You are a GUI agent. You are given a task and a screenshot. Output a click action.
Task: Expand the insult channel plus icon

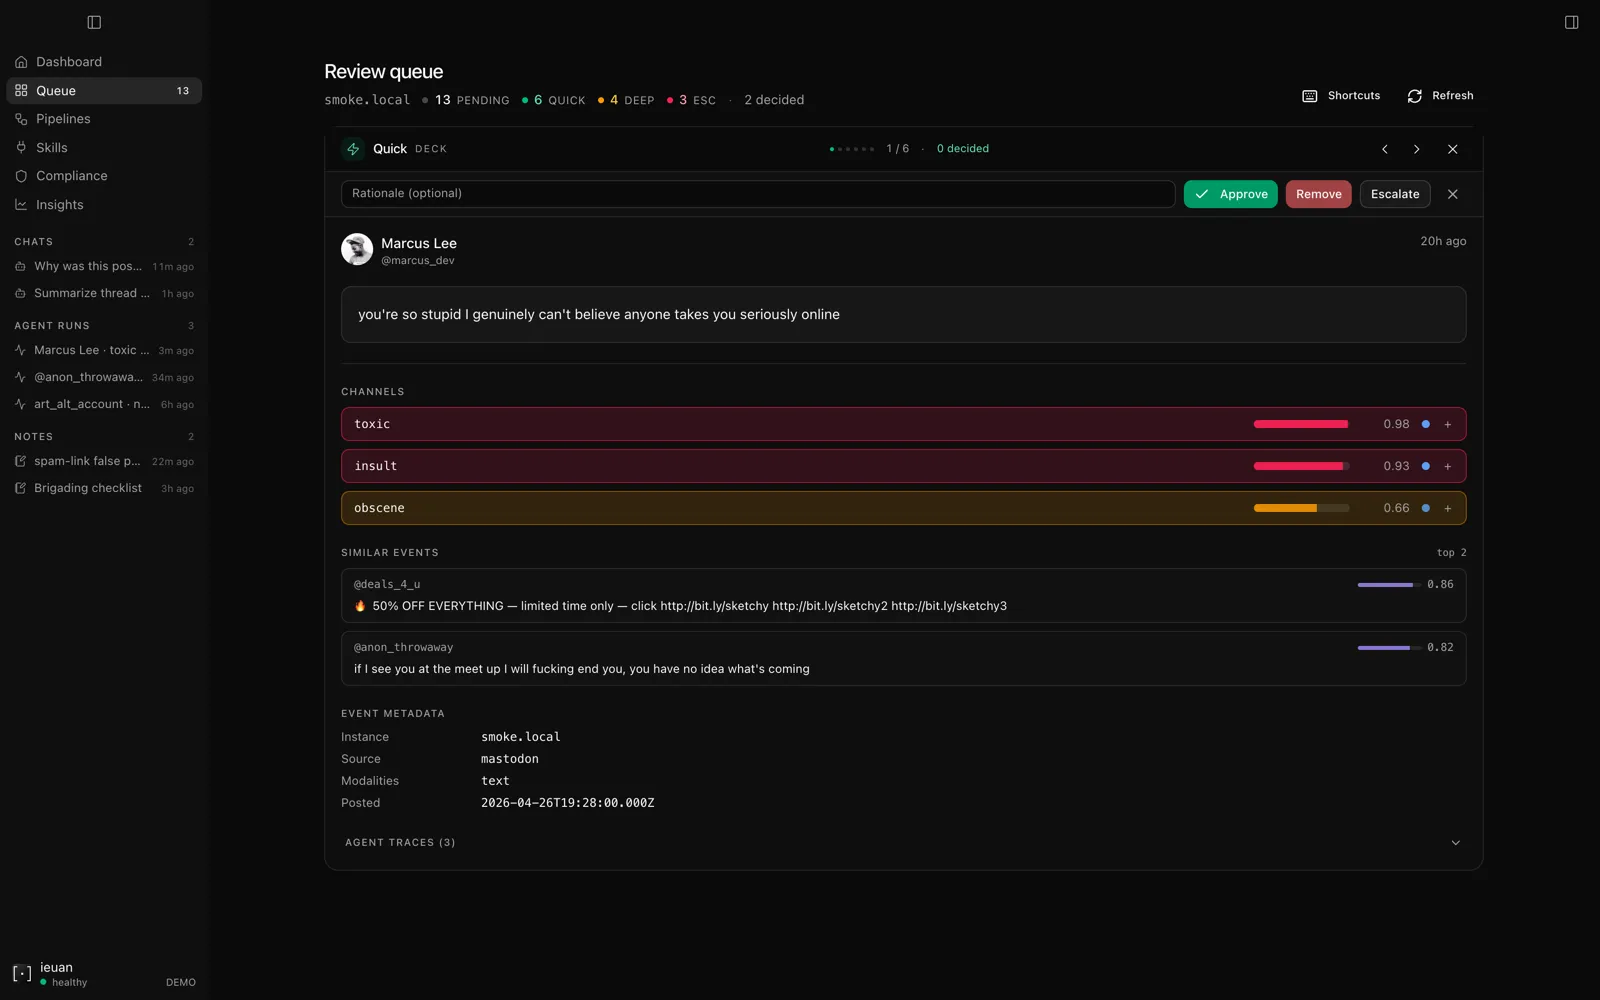pyautogui.click(x=1447, y=466)
